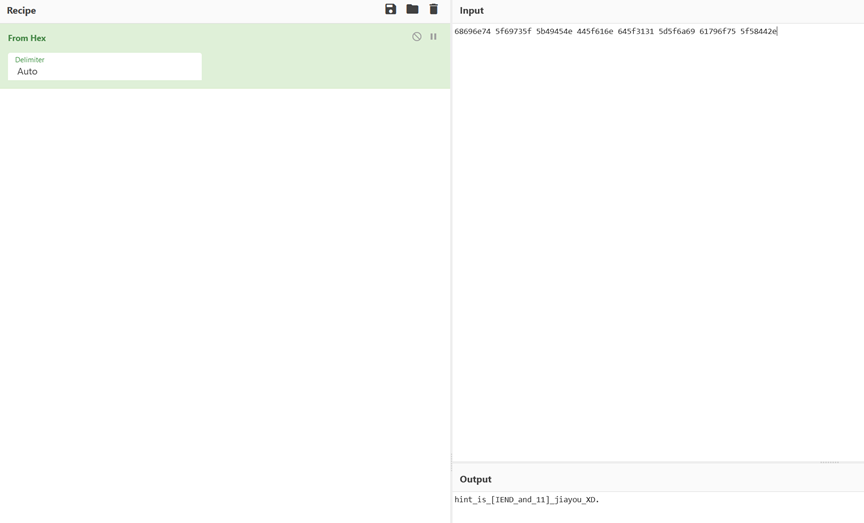Click the hex group 5b49454e in Input
The height and width of the screenshot is (523, 864).
pos(554,31)
